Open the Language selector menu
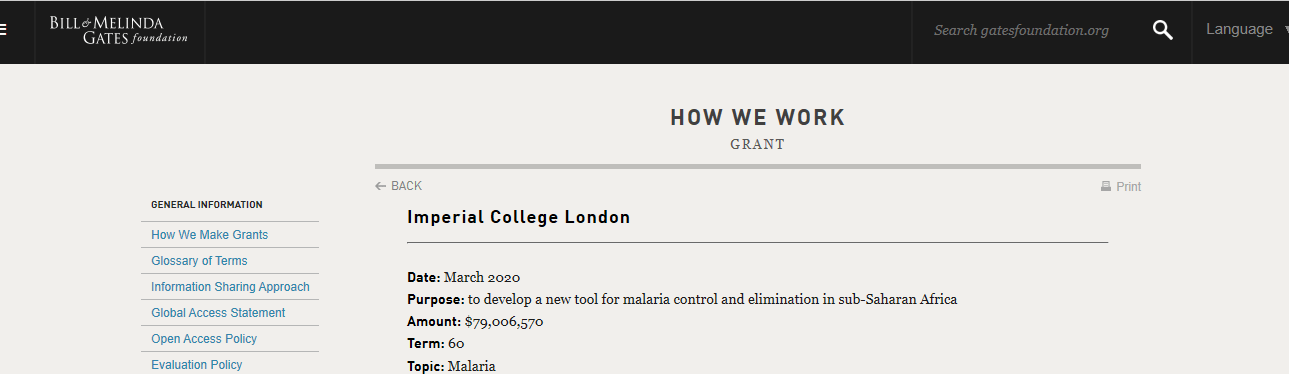Viewport: 1289px width, 374px height. click(x=1240, y=30)
